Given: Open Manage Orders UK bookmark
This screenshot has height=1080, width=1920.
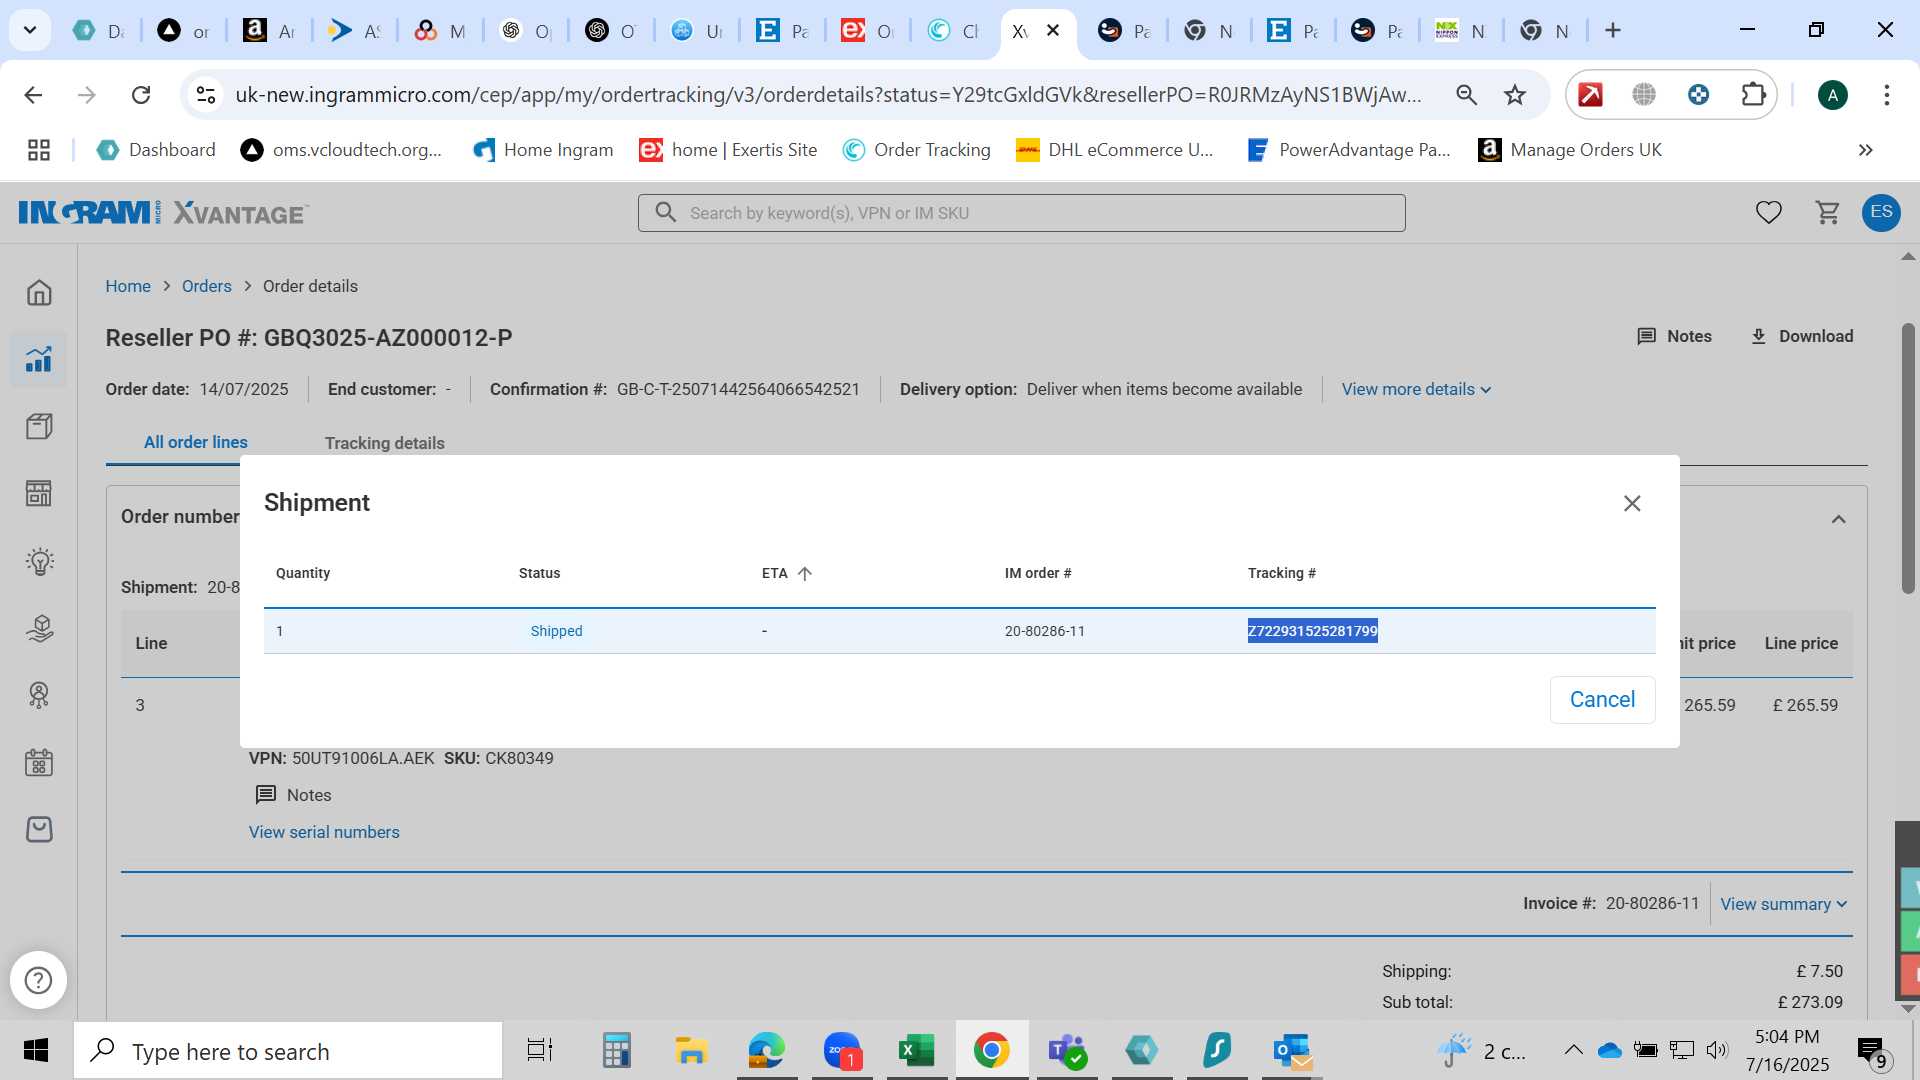Looking at the screenshot, I should tap(1570, 150).
